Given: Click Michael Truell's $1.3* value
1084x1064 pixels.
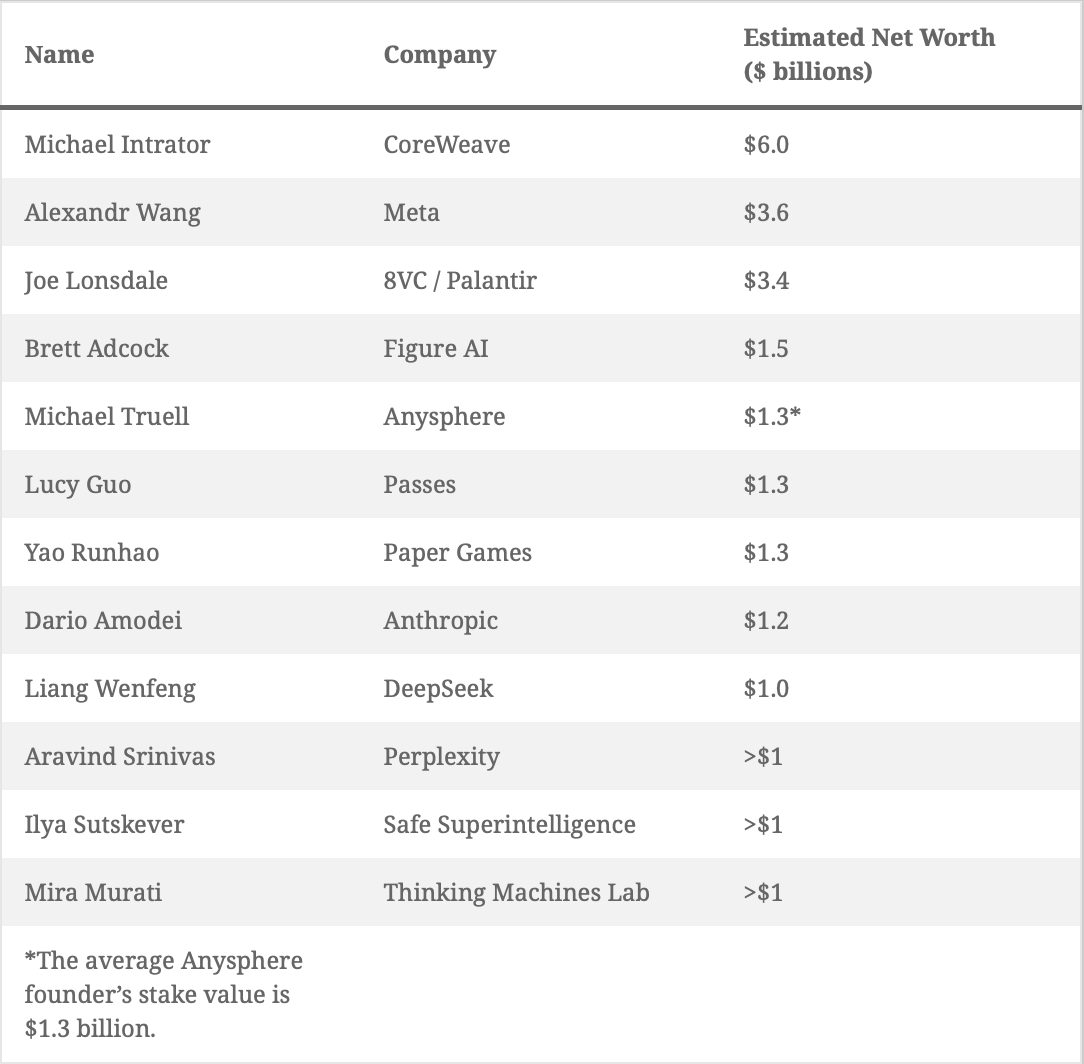Looking at the screenshot, I should (772, 416).
